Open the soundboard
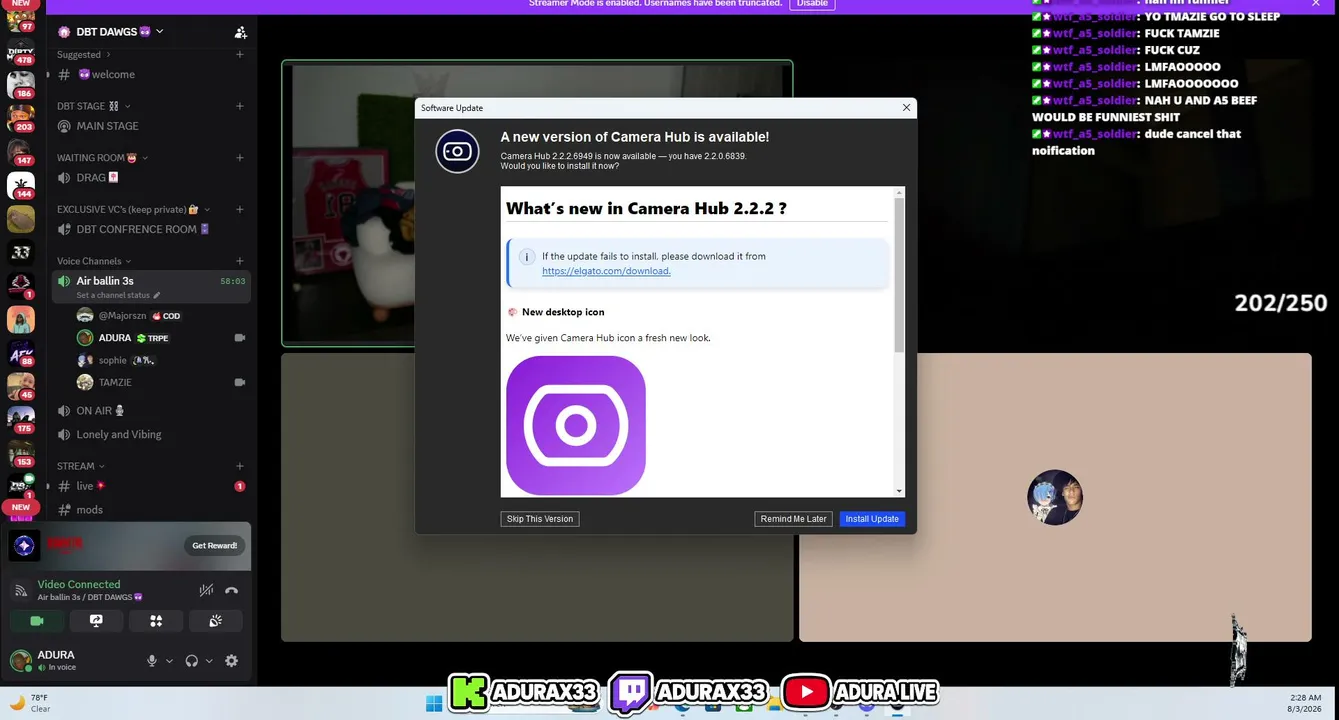 pyautogui.click(x=215, y=621)
